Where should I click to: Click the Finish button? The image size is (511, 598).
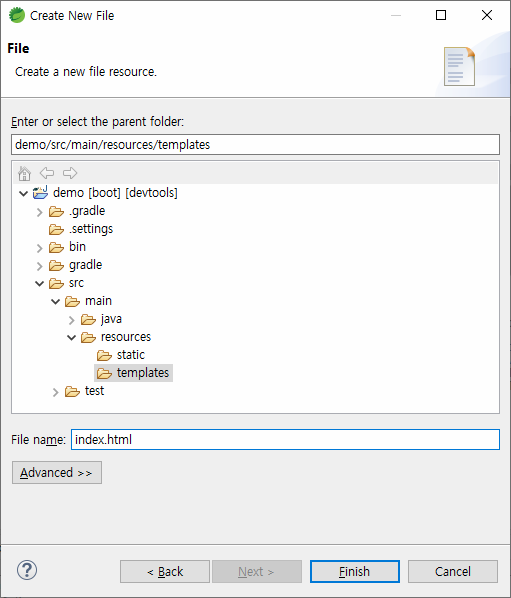coord(355,571)
